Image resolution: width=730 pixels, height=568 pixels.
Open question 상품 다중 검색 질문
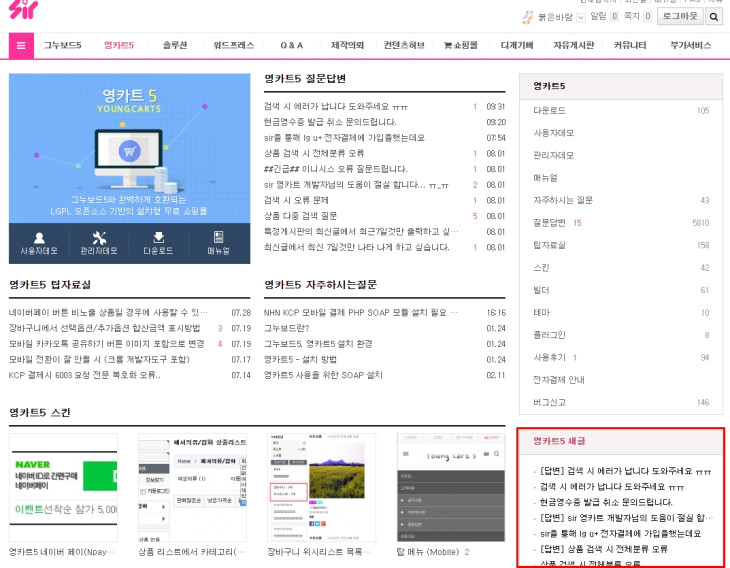click(x=300, y=216)
